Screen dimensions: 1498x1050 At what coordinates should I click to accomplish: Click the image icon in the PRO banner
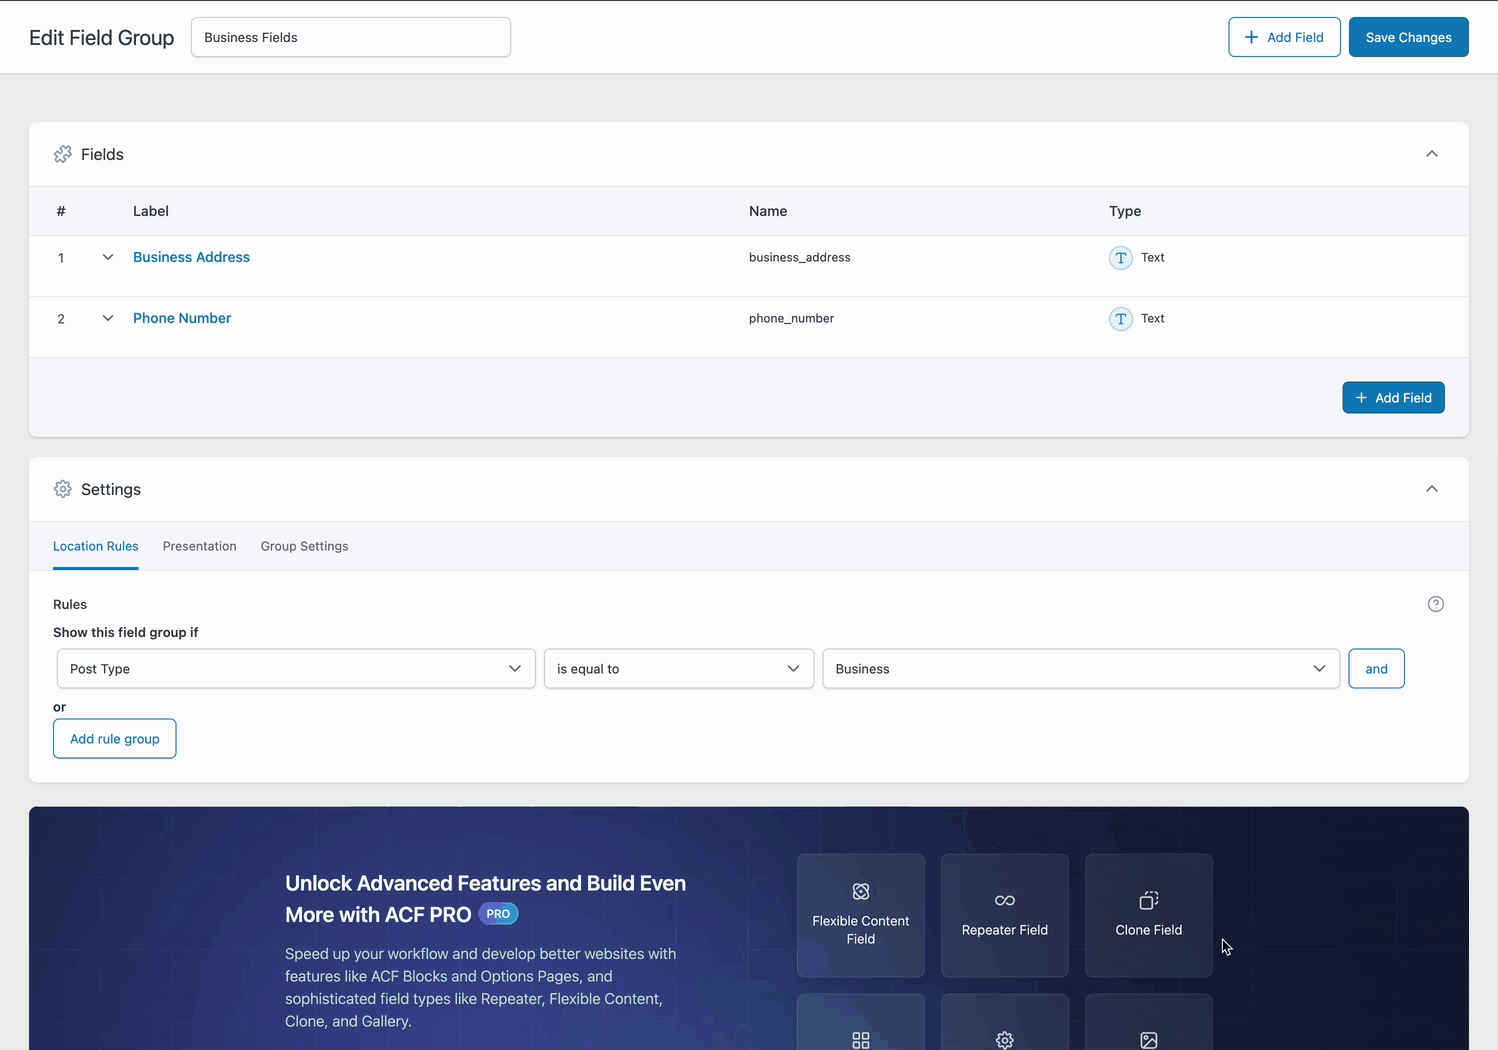click(1148, 1038)
